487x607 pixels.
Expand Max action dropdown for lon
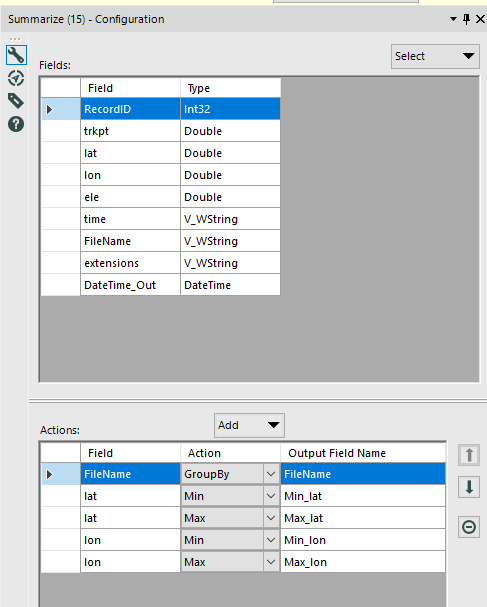point(271,562)
